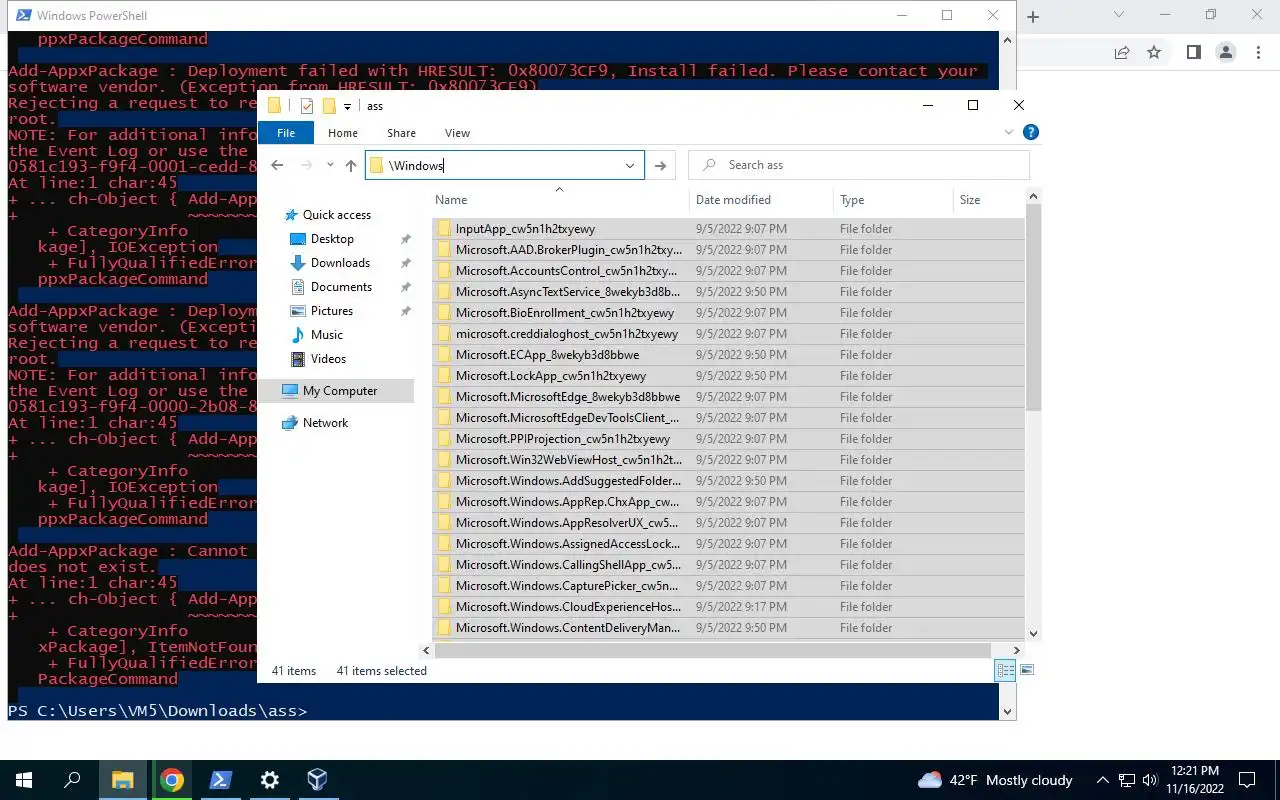Switch to the Home ribbon tab
The width and height of the screenshot is (1280, 800).
pos(343,133)
